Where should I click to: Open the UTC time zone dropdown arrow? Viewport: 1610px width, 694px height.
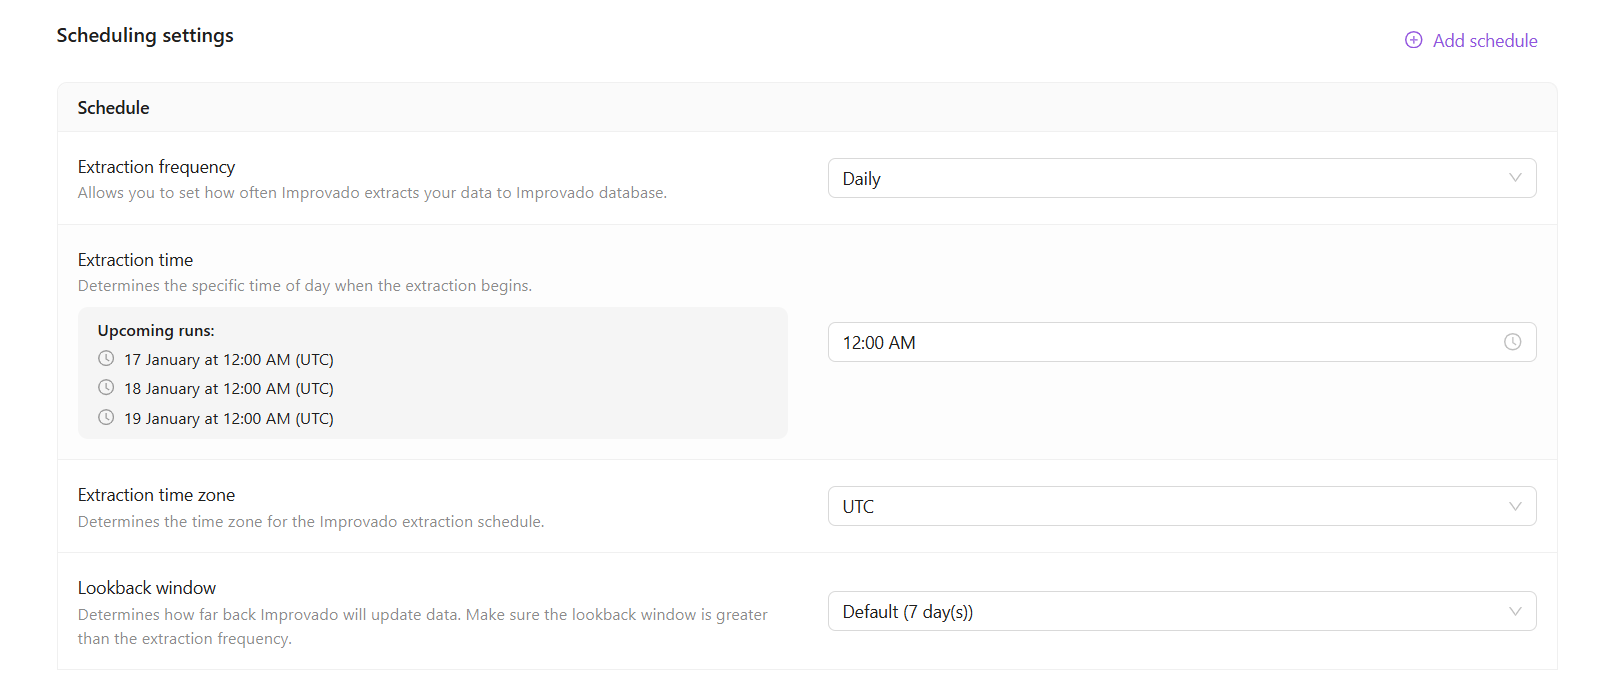(x=1515, y=506)
